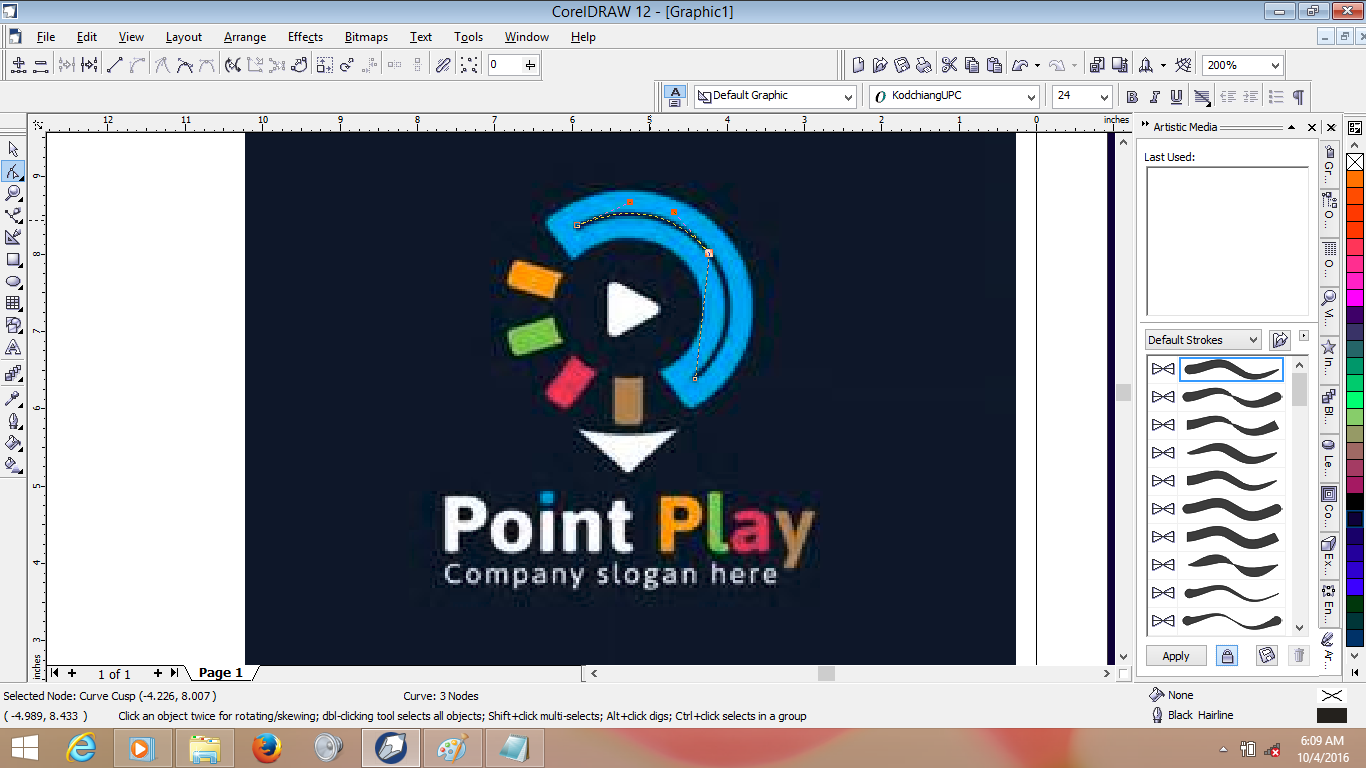Select the Graph Paper tool
The width and height of the screenshot is (1366, 768).
click(x=14, y=303)
